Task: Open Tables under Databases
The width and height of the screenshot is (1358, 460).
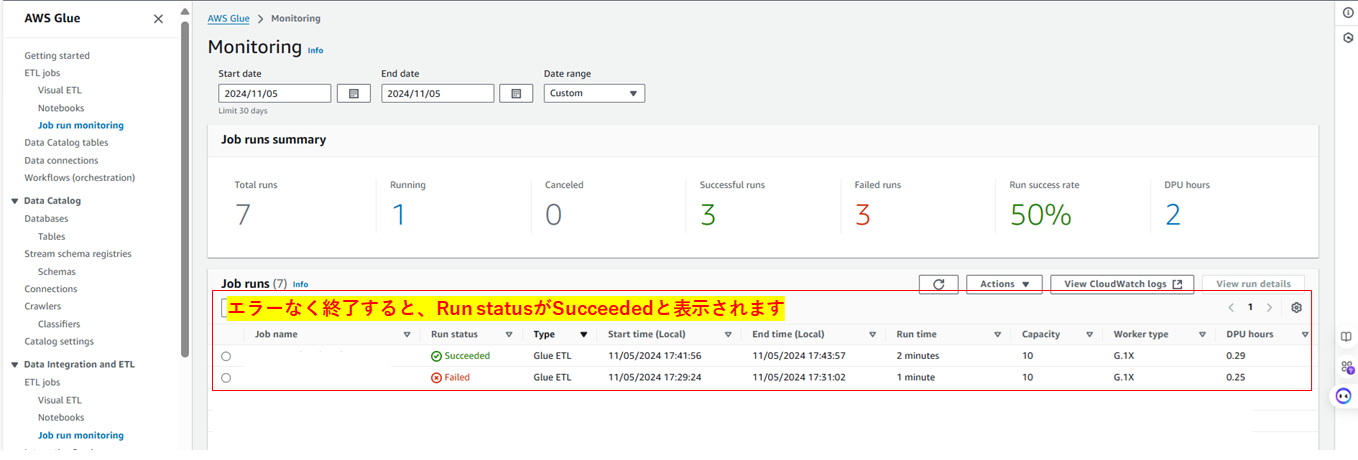Action: (x=51, y=237)
